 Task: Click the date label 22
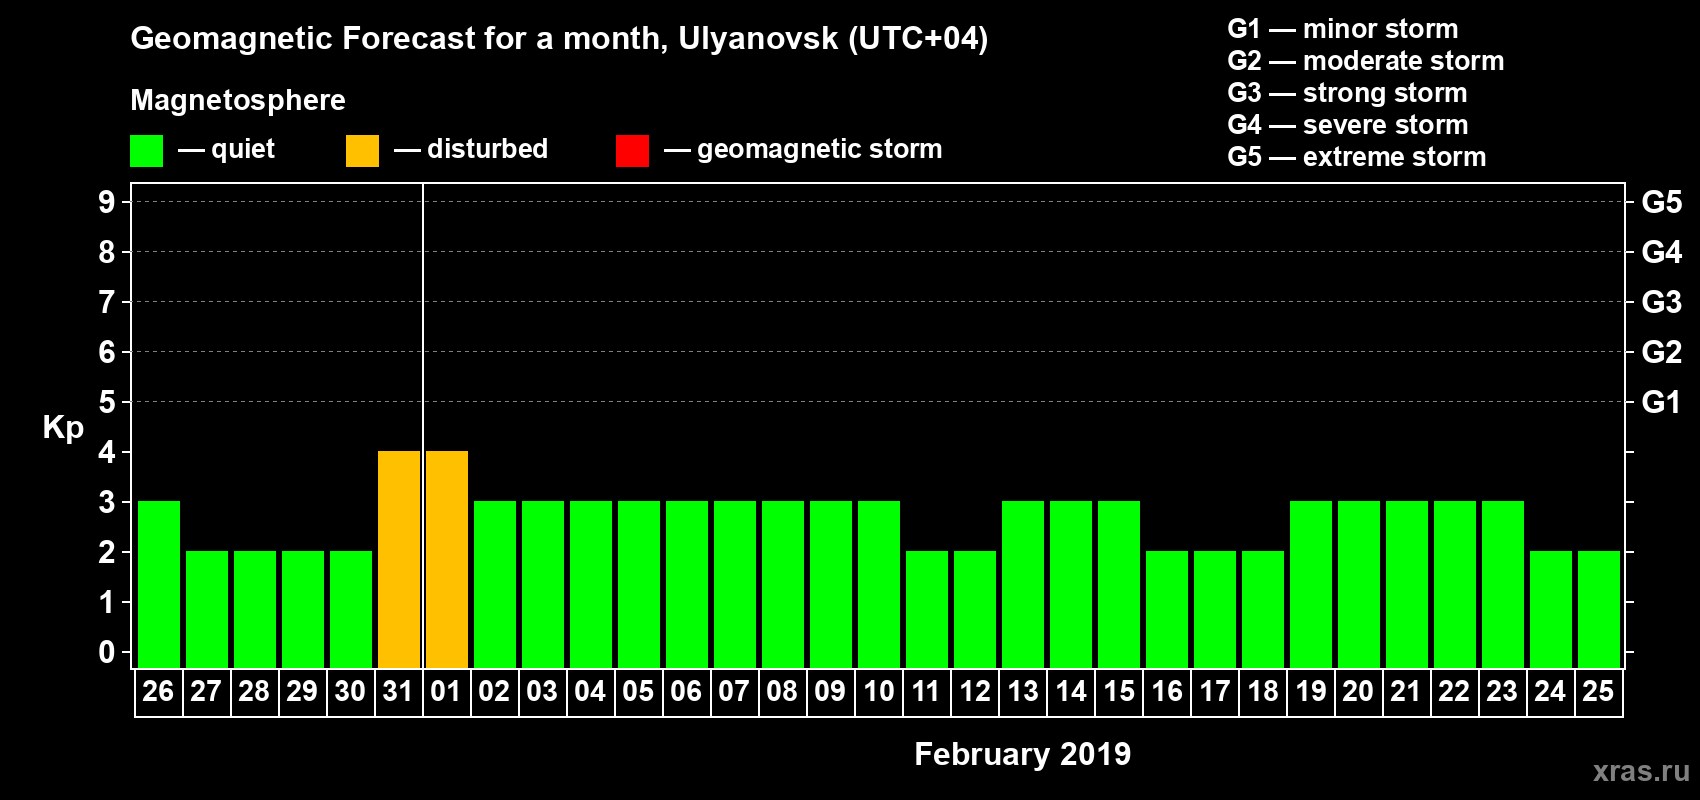click(1454, 691)
